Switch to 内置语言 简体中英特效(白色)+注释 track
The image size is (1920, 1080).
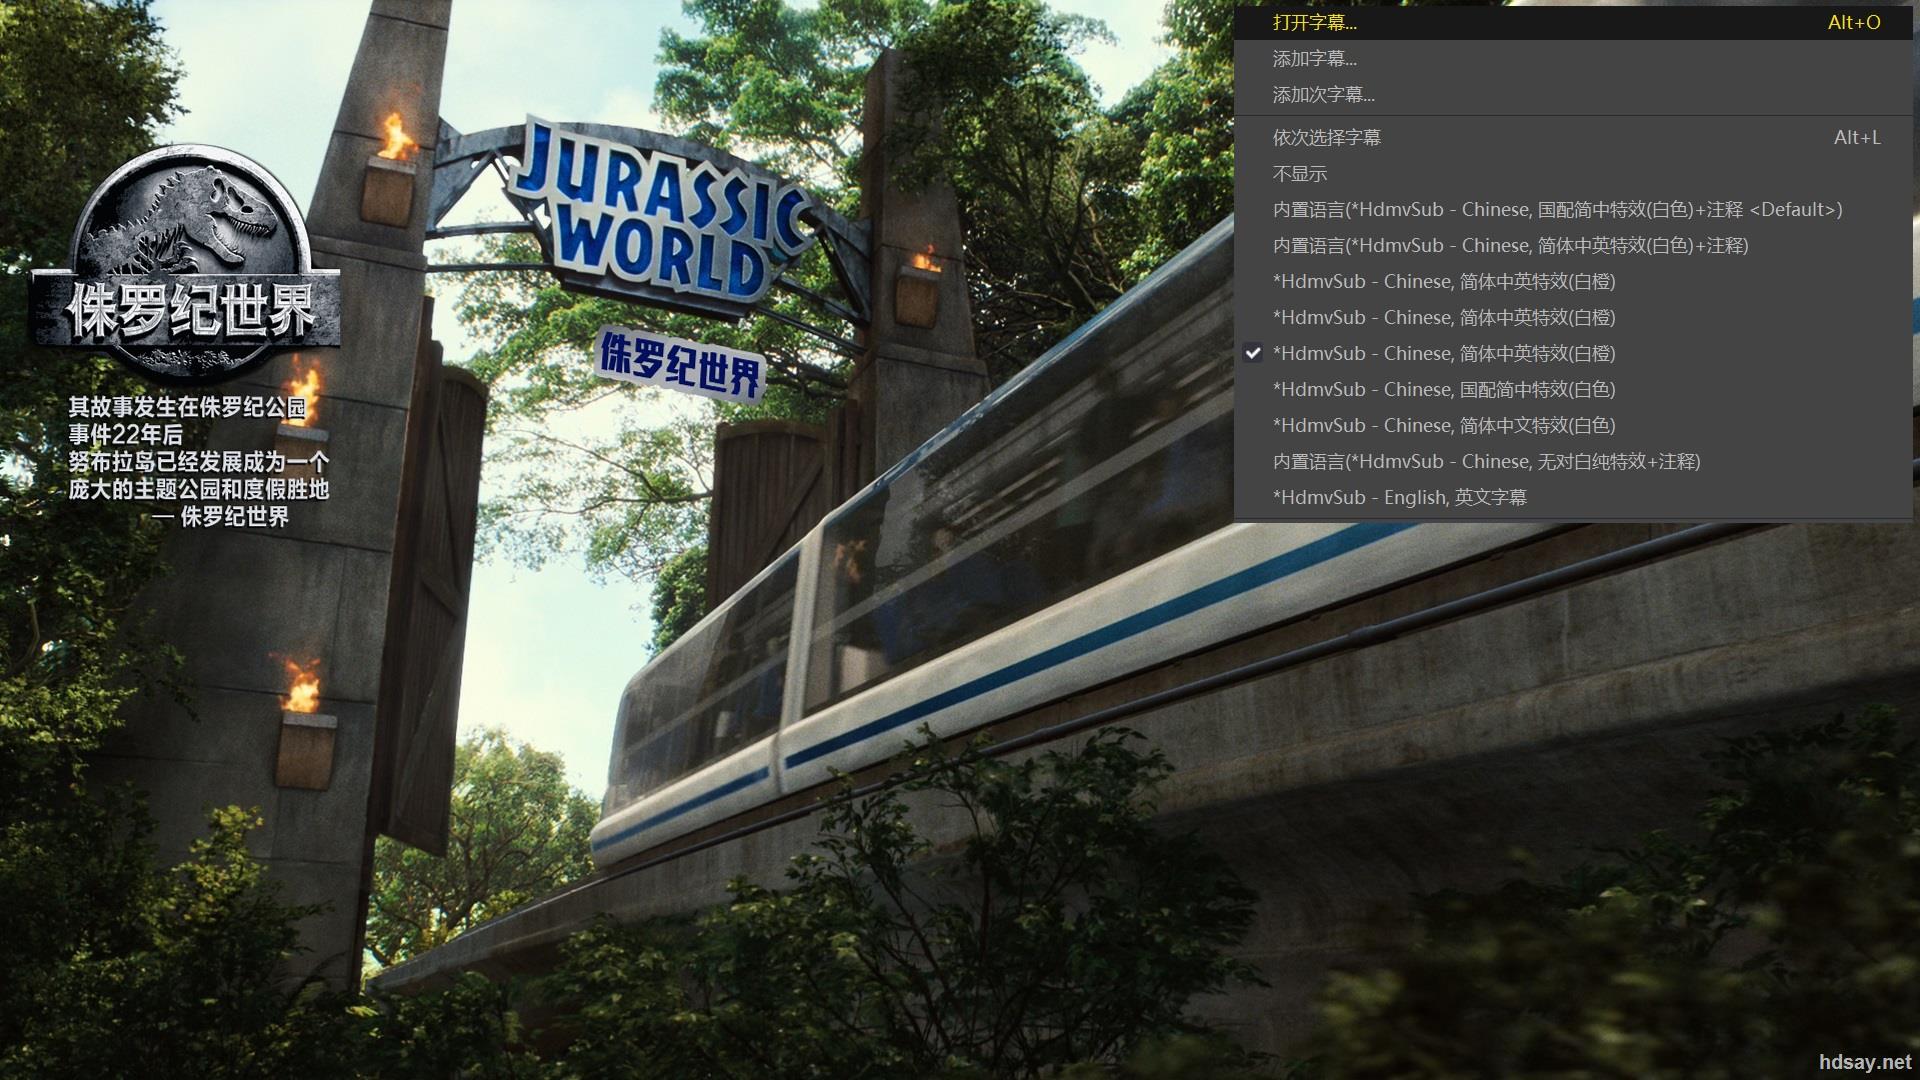tap(1573, 246)
